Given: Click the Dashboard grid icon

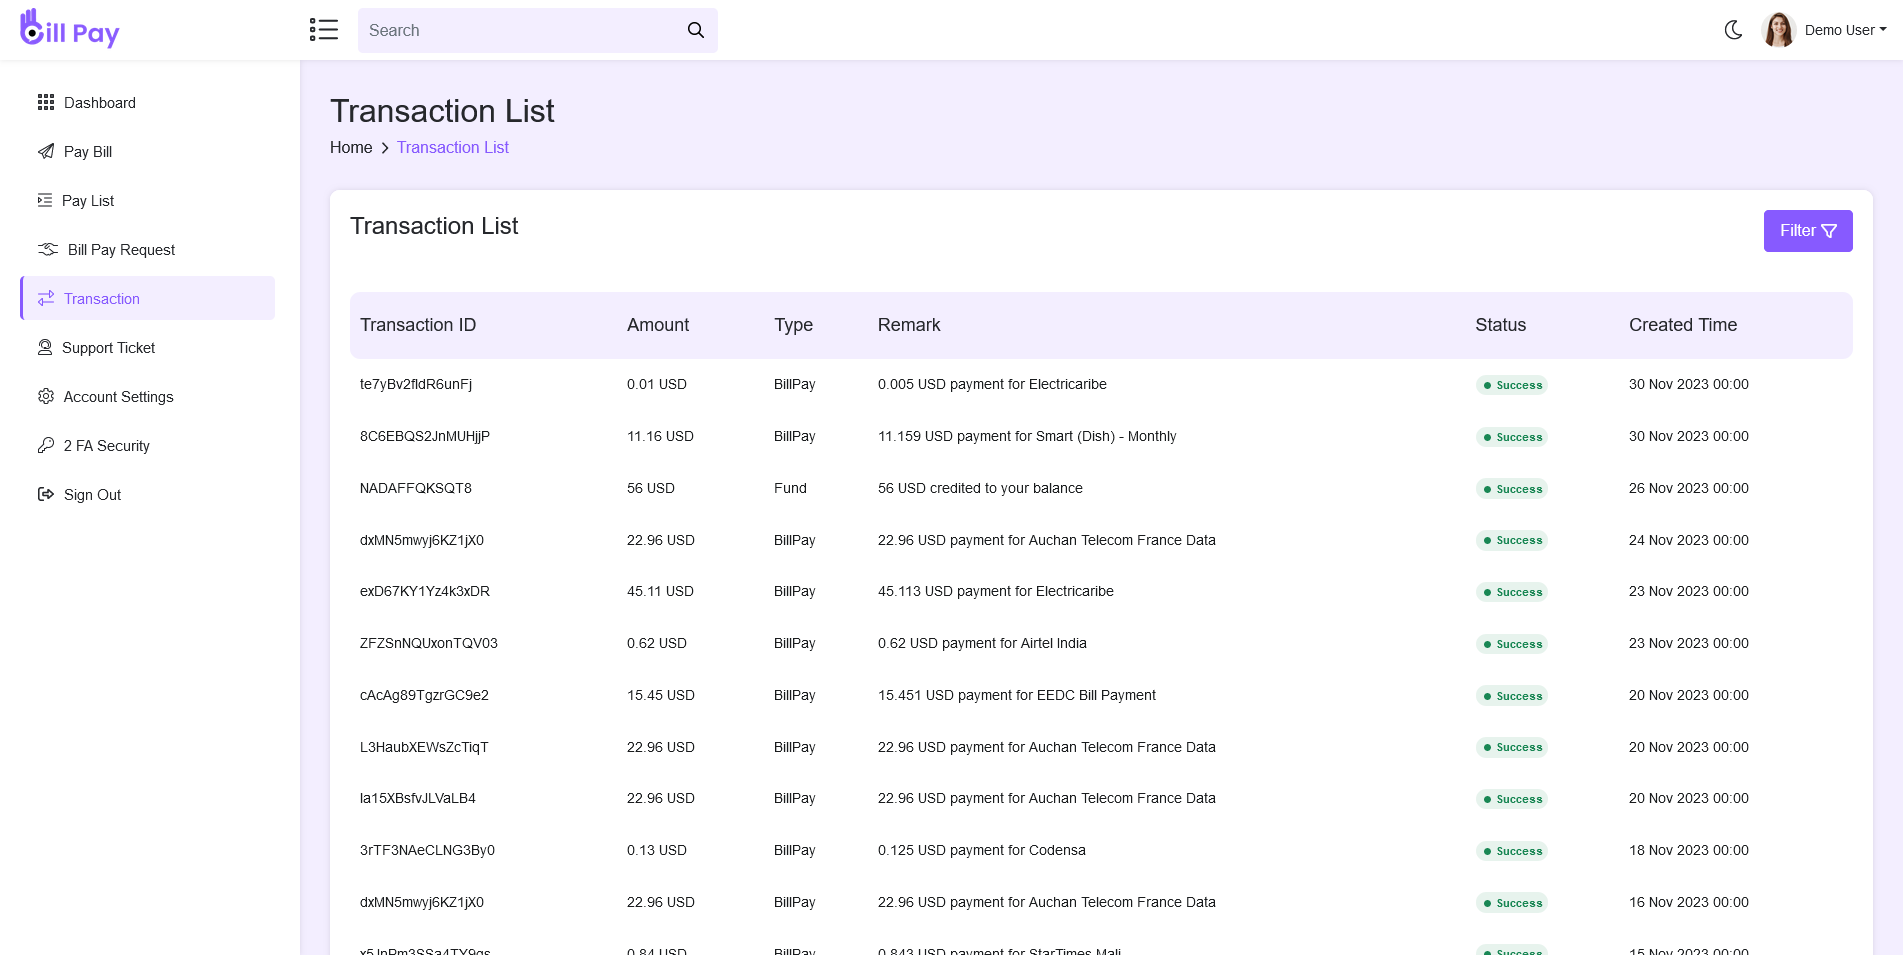Looking at the screenshot, I should [x=46, y=102].
